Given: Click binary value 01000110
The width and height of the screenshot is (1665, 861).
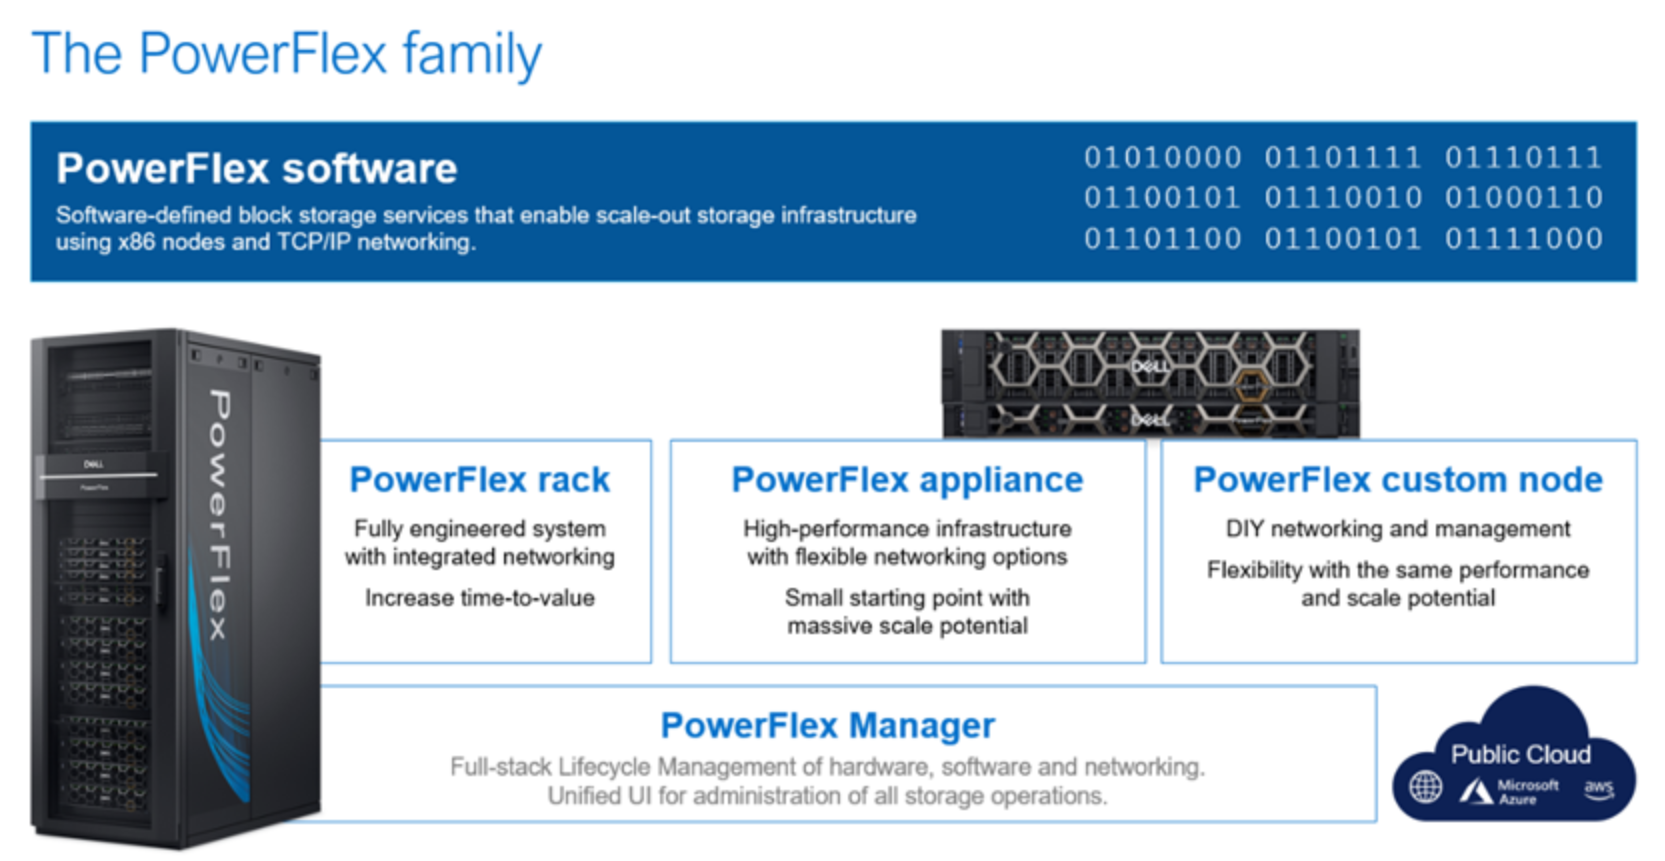Looking at the screenshot, I should tap(1523, 197).
